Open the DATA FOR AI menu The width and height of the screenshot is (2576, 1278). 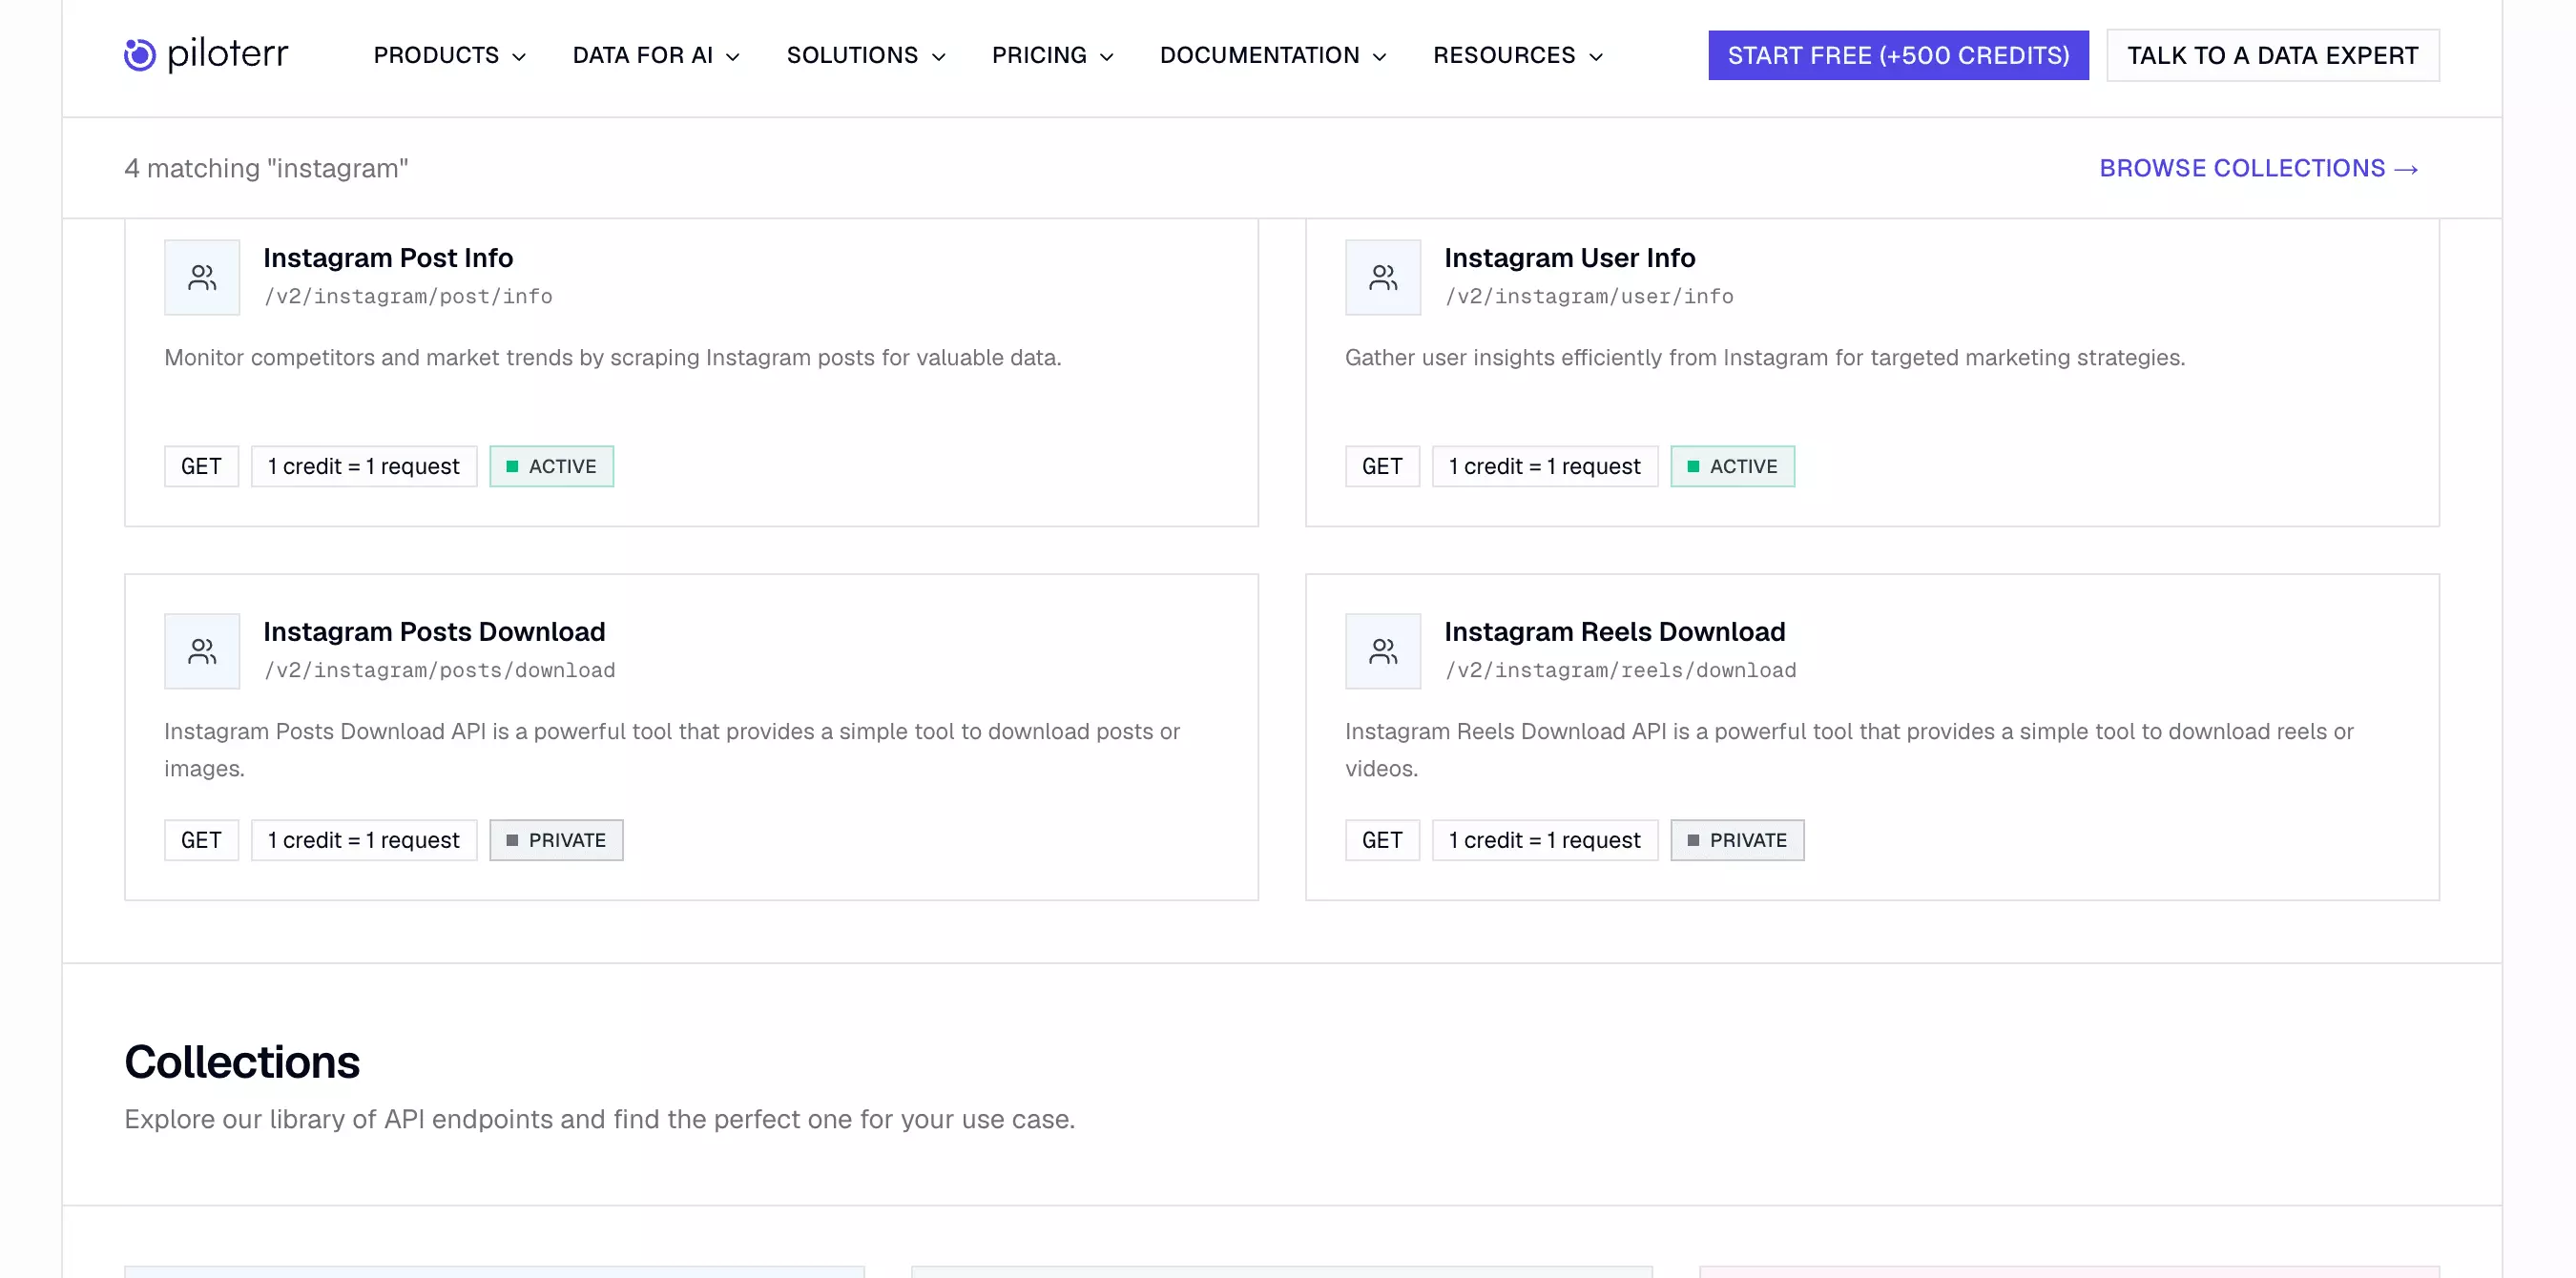[x=657, y=55]
